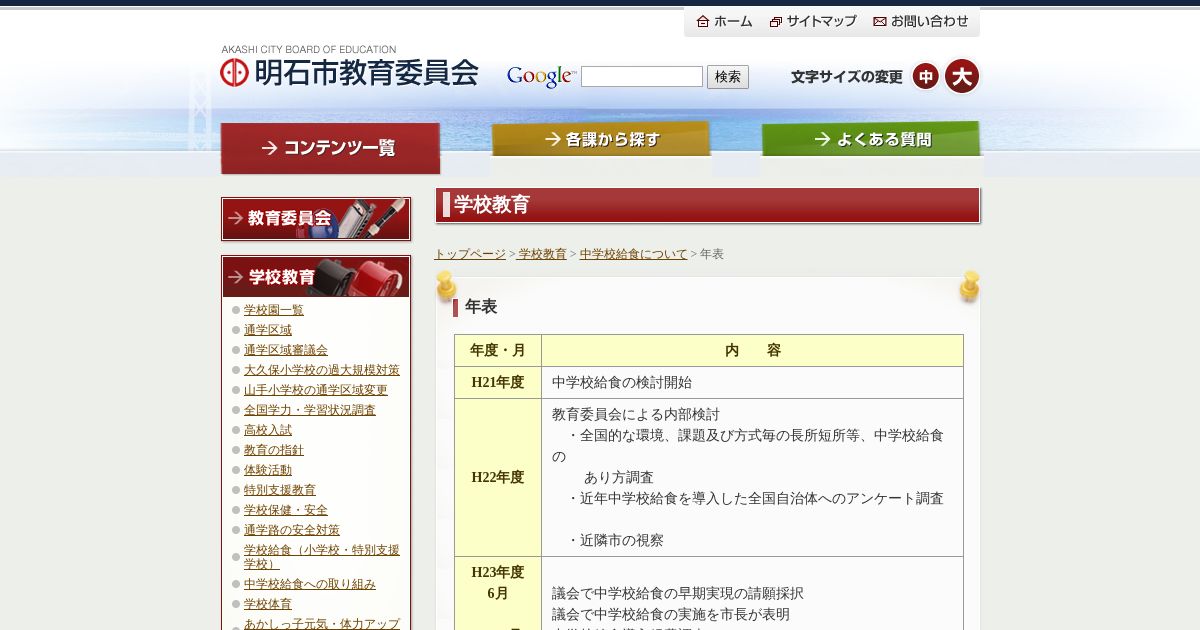1200x630 pixels.
Task: Open 教育の指針 sidebar link
Action: coord(274,450)
